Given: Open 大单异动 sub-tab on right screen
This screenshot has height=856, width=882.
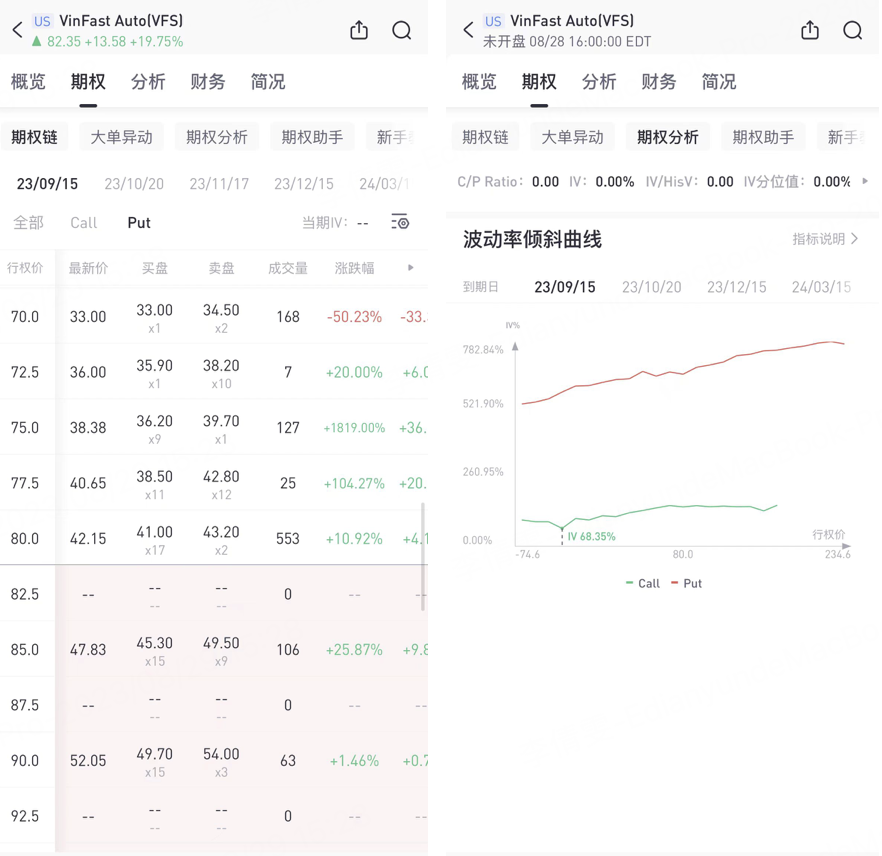Looking at the screenshot, I should (x=572, y=137).
